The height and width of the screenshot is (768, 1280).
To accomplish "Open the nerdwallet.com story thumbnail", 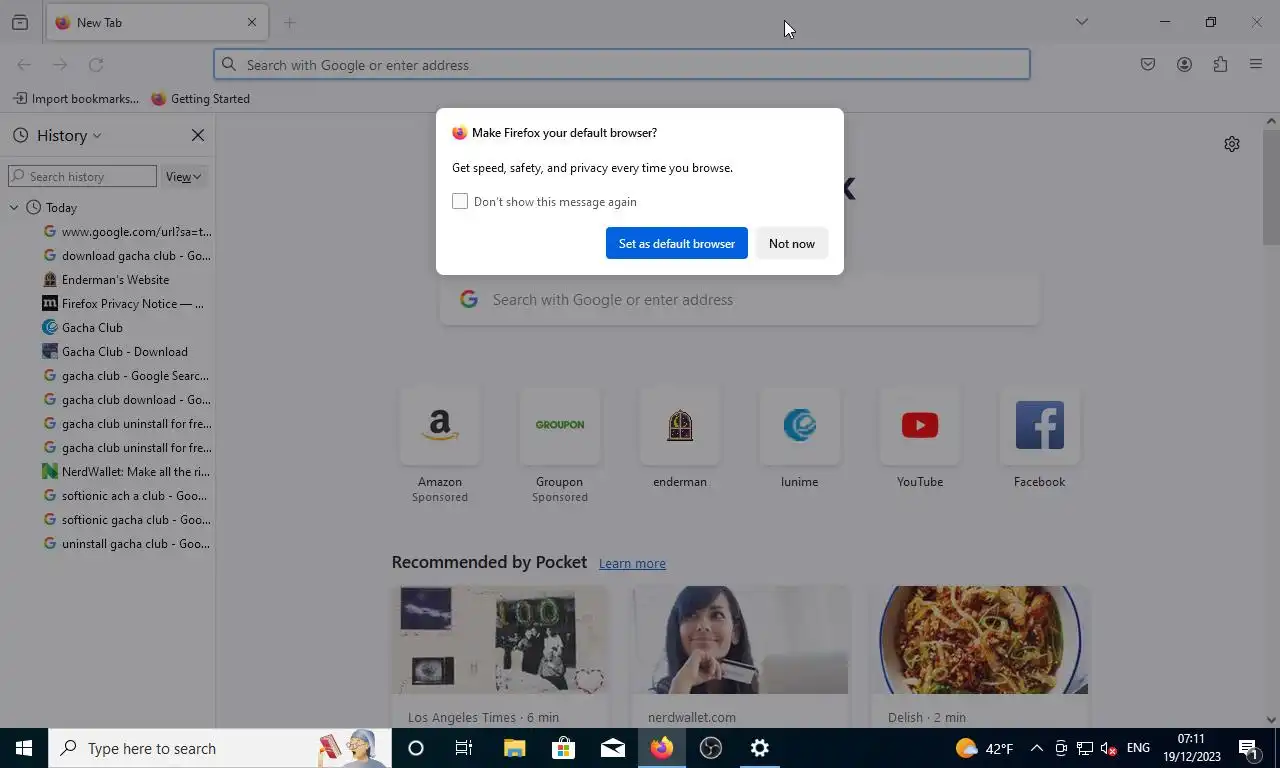I will [x=740, y=640].
